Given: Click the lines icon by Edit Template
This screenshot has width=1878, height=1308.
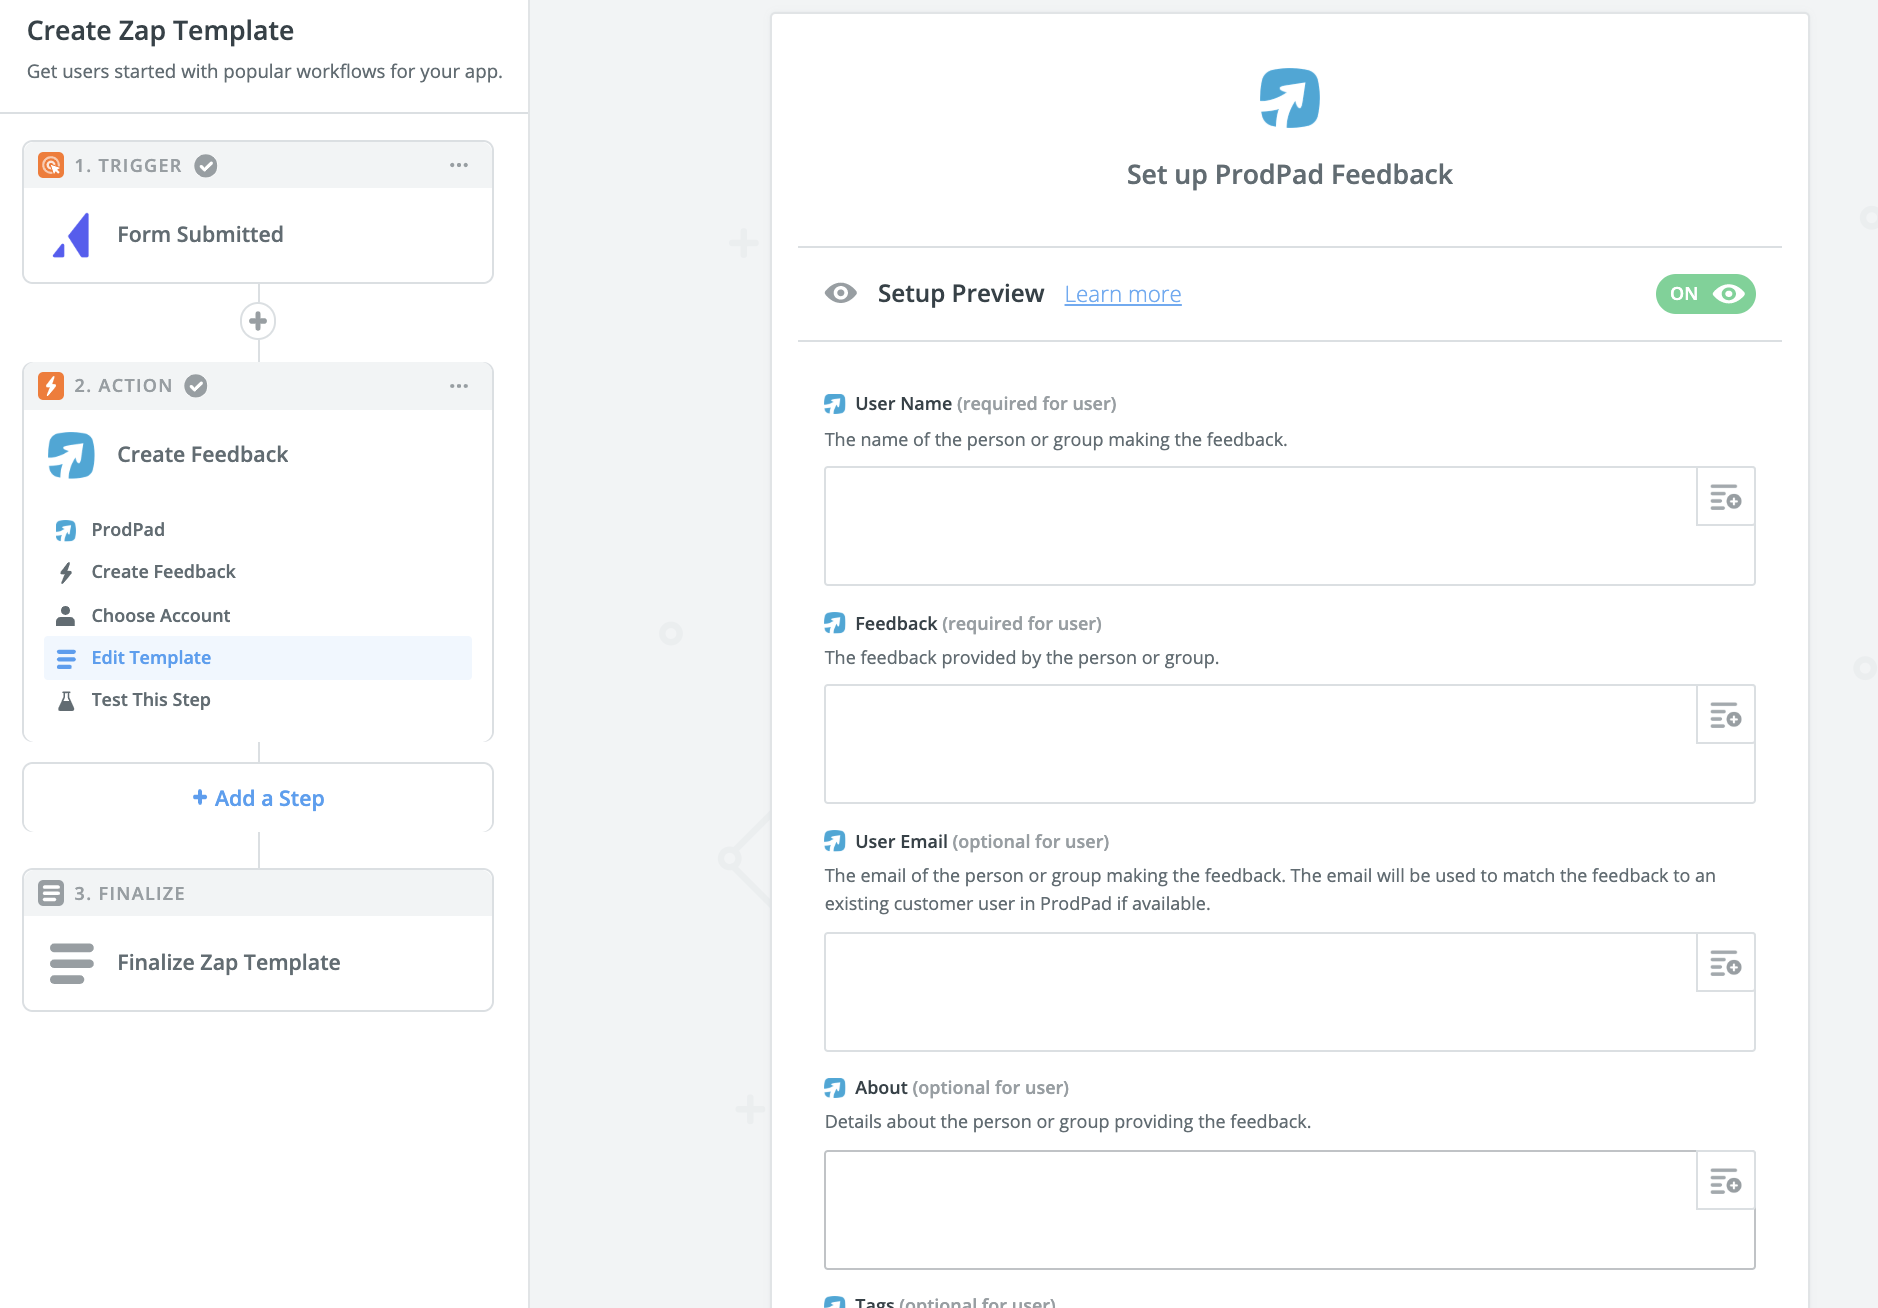Looking at the screenshot, I should tap(66, 658).
